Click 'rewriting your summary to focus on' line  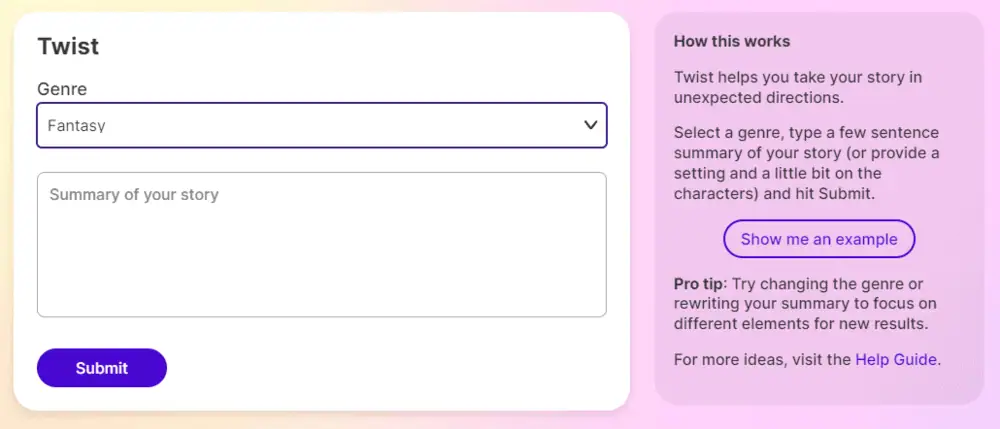[803, 304]
